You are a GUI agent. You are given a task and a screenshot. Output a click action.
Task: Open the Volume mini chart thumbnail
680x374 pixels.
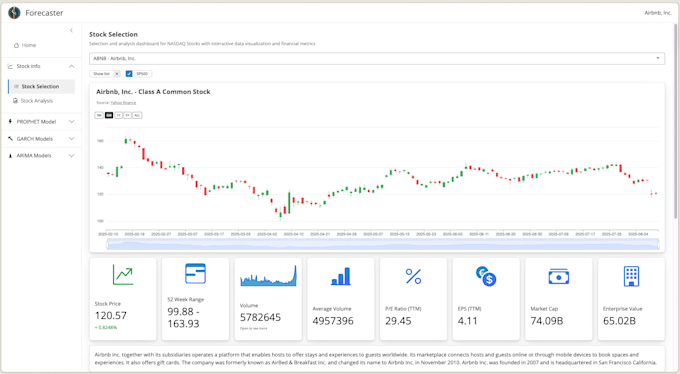pyautogui.click(x=268, y=276)
